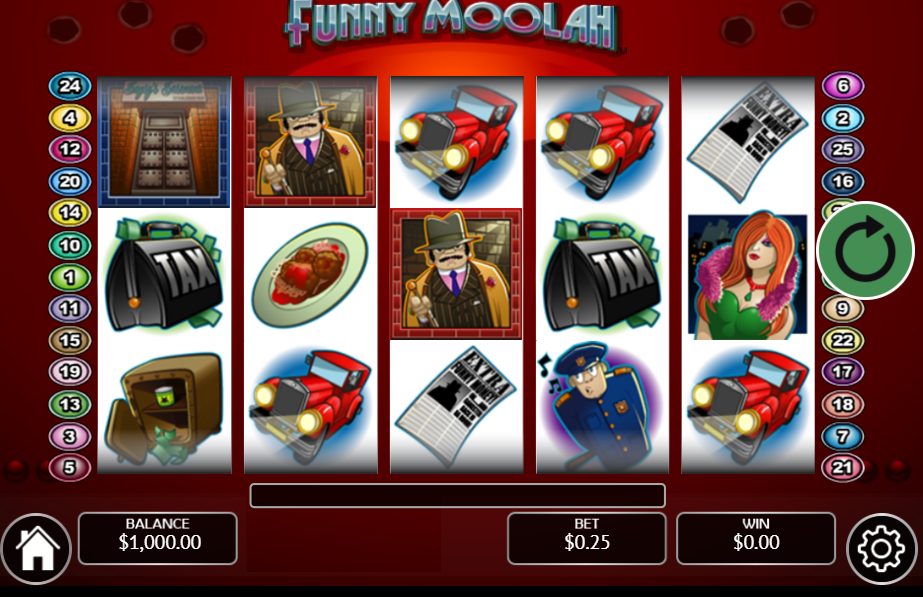Click payline 6 badge on right
Image resolution: width=923 pixels, height=597 pixels.
click(843, 86)
